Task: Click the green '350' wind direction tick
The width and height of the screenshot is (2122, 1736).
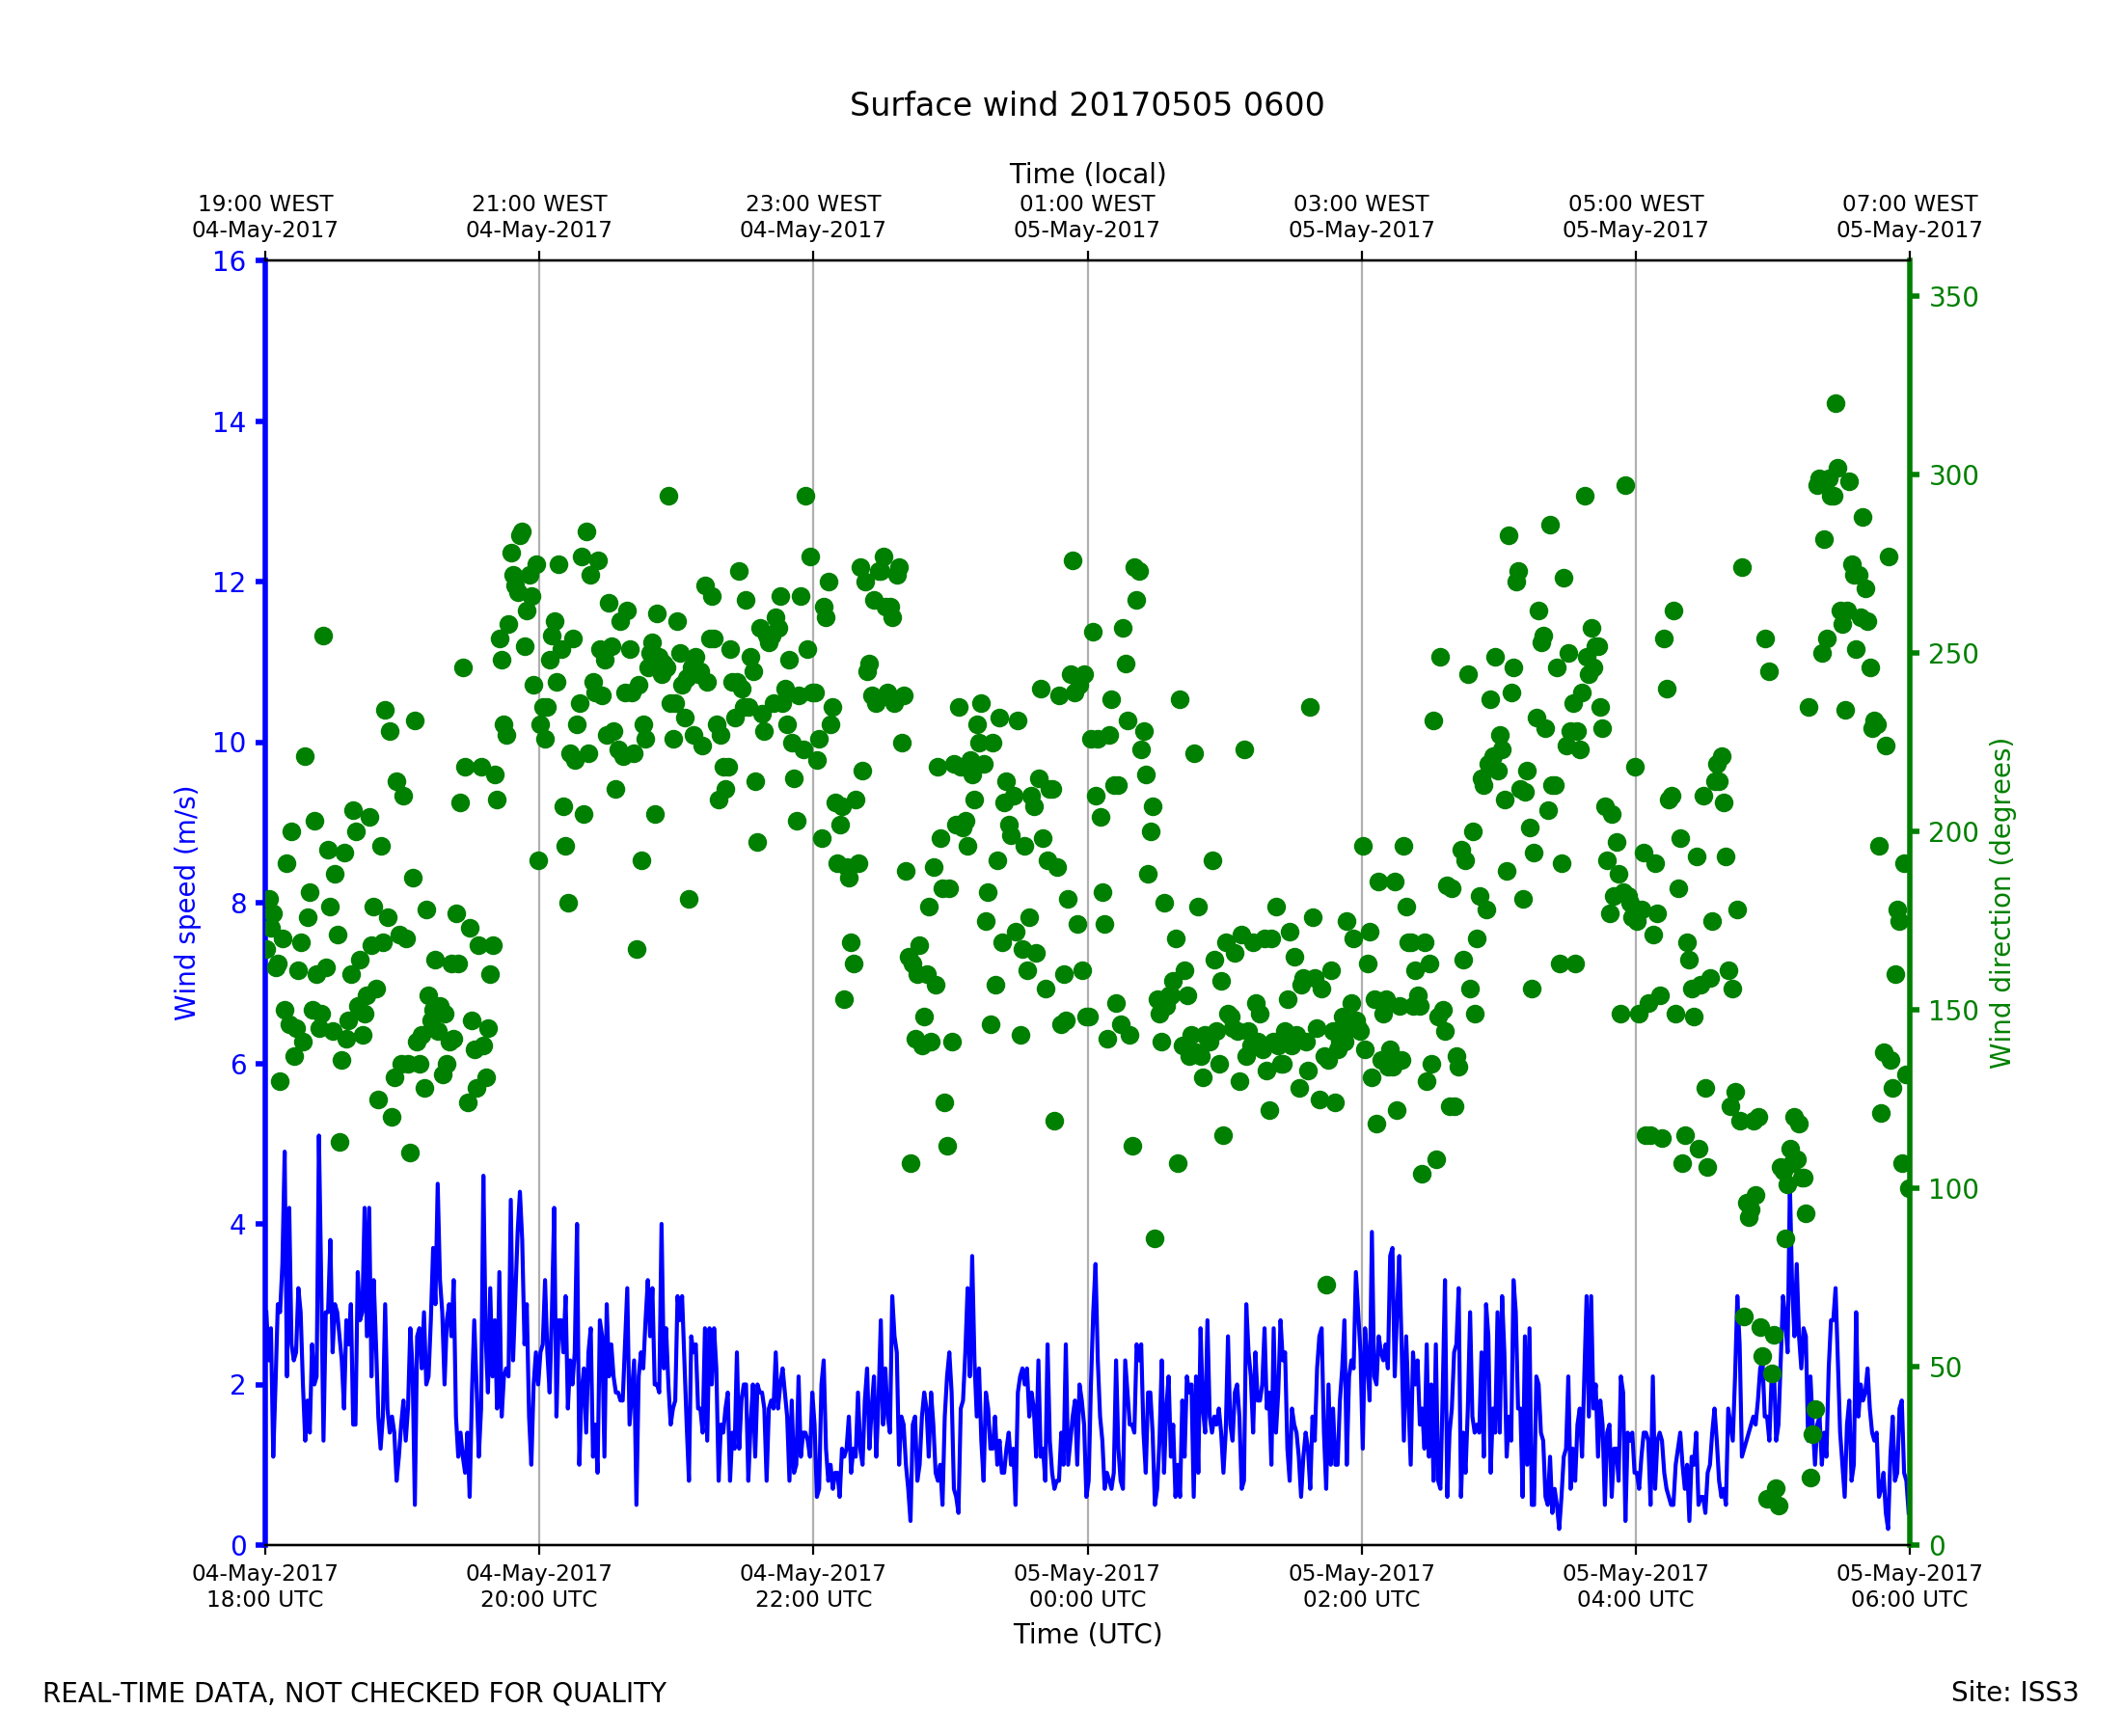Action: pyautogui.click(x=1953, y=298)
